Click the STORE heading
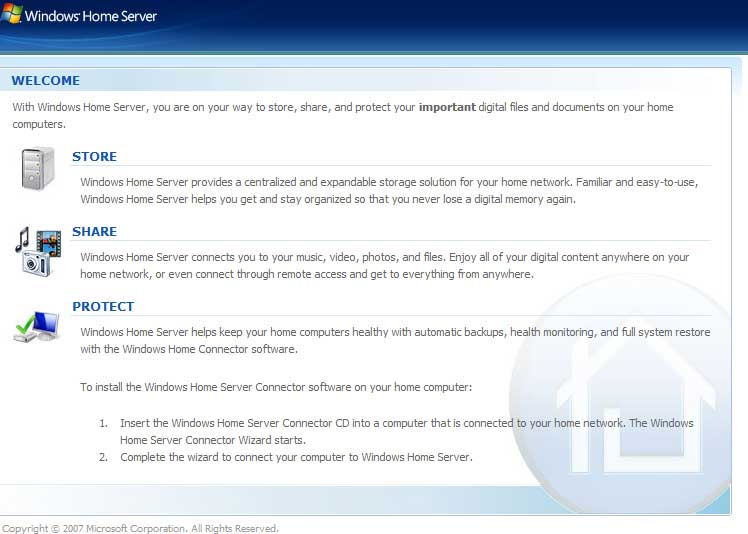This screenshot has width=748, height=534. coord(94,157)
